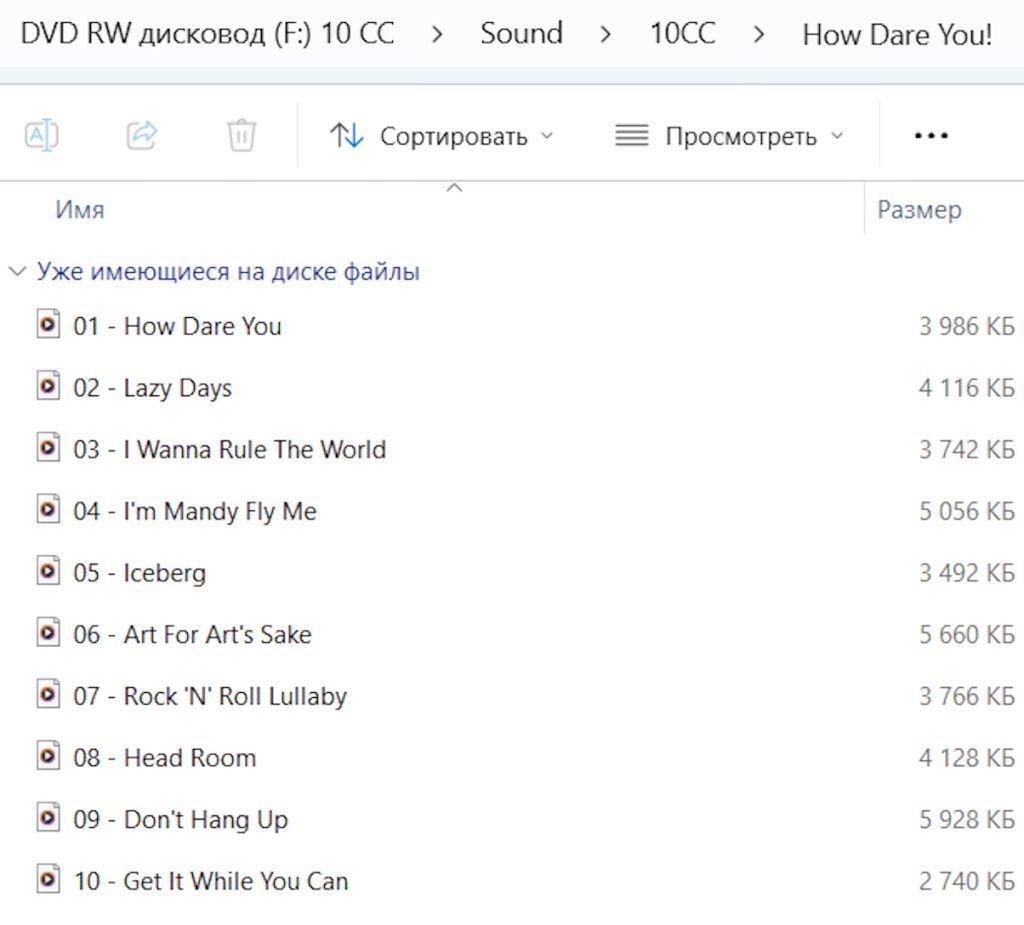This screenshot has height=925, width=1024.
Task: Click the audio file icon for 08 - Head Room
Action: tap(48, 756)
